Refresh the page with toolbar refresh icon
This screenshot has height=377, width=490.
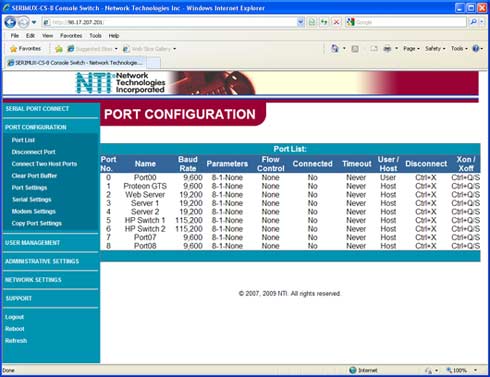[x=324, y=22]
